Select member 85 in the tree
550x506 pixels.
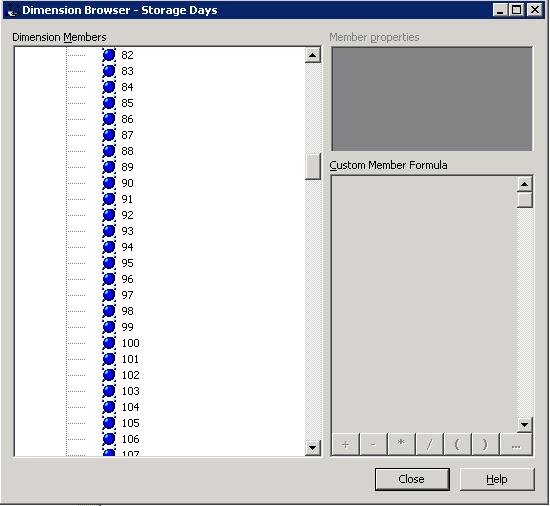click(127, 103)
